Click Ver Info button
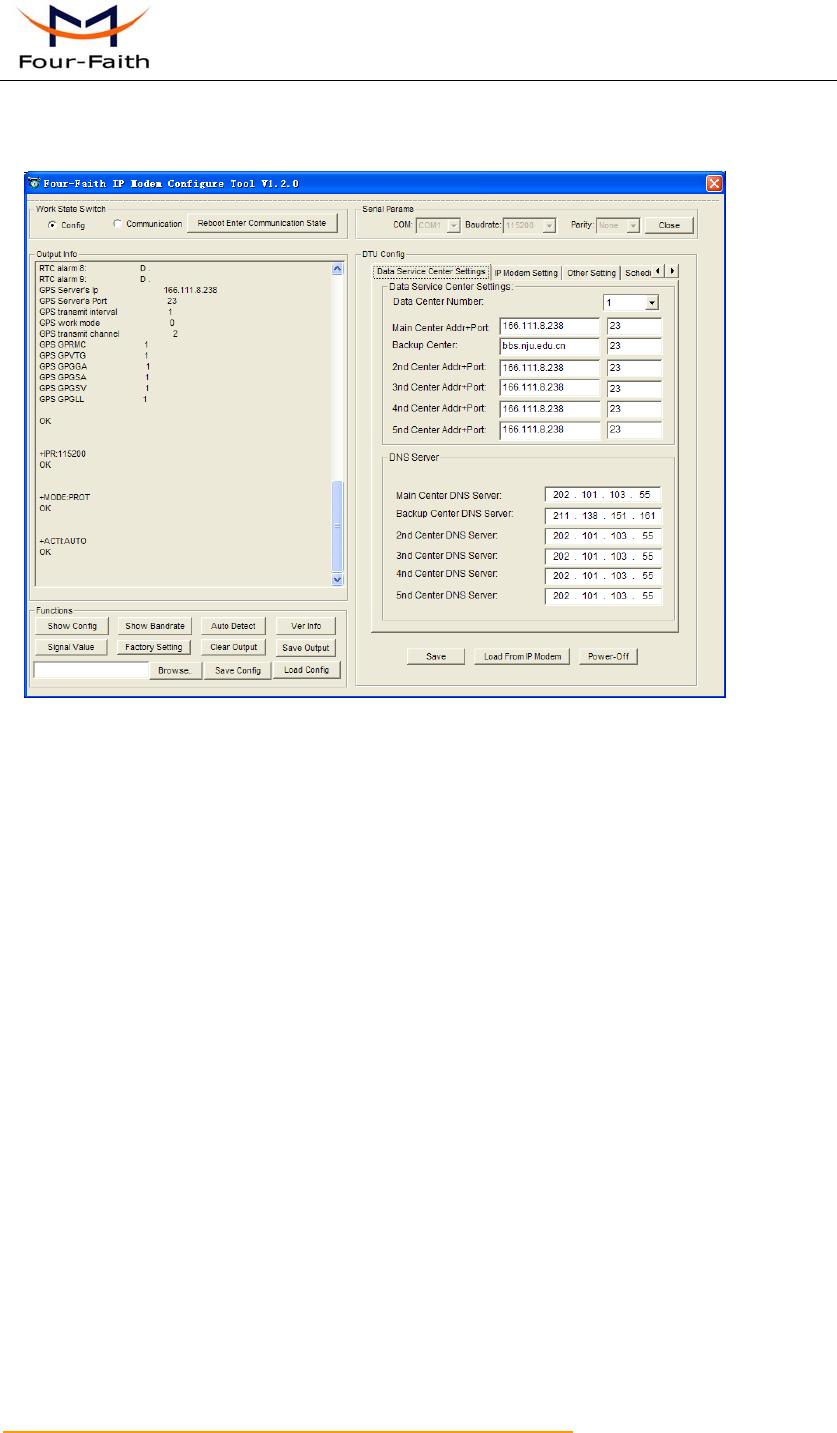 click(306, 626)
